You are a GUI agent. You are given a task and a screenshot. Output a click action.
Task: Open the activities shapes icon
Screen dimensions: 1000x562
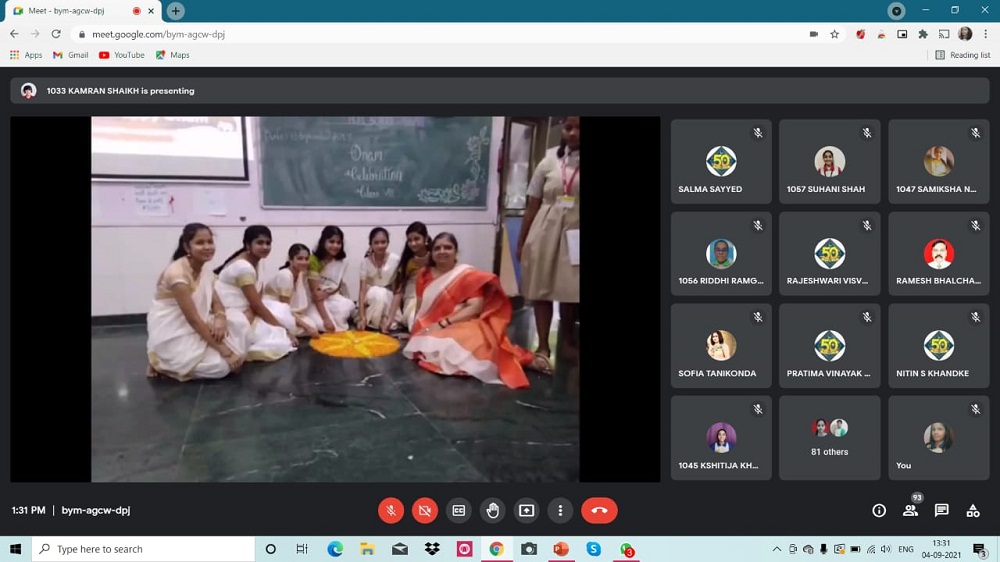972,510
